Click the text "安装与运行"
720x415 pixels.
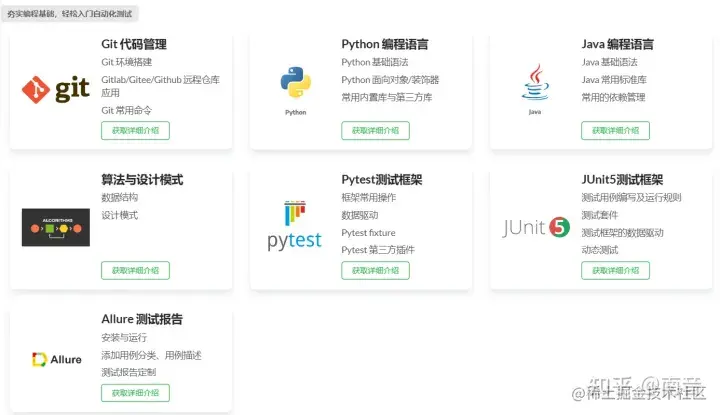click(x=124, y=337)
